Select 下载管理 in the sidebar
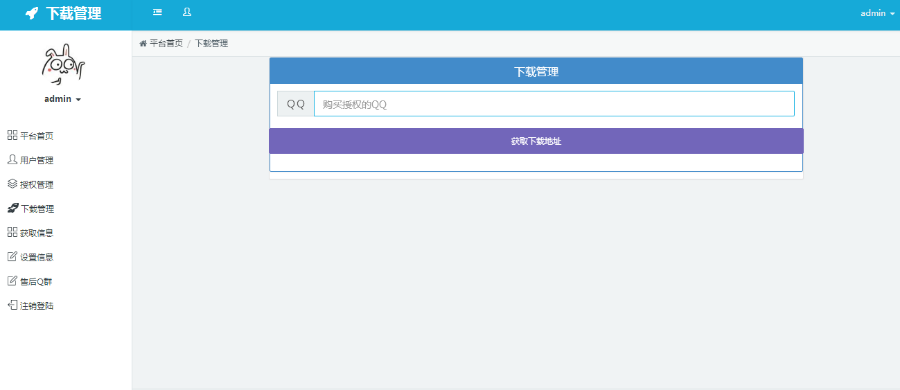Image resolution: width=900 pixels, height=390 pixels. (x=37, y=209)
